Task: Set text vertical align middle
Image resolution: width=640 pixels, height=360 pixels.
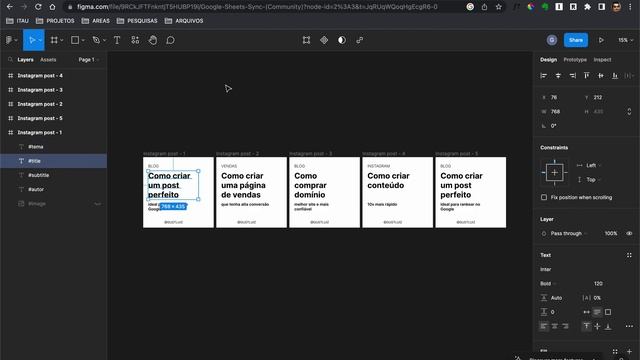Action: point(597,326)
